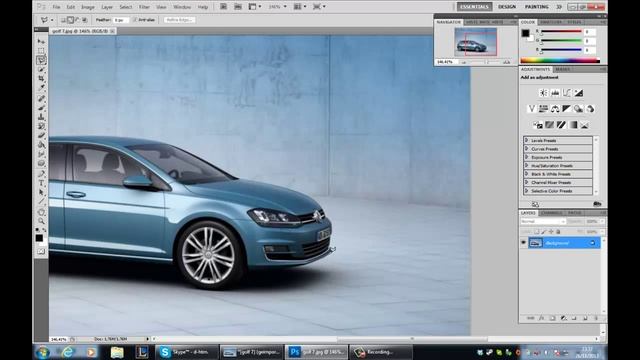Click the Navigator preview thumbnail
The height and width of the screenshot is (360, 640).
point(476,42)
